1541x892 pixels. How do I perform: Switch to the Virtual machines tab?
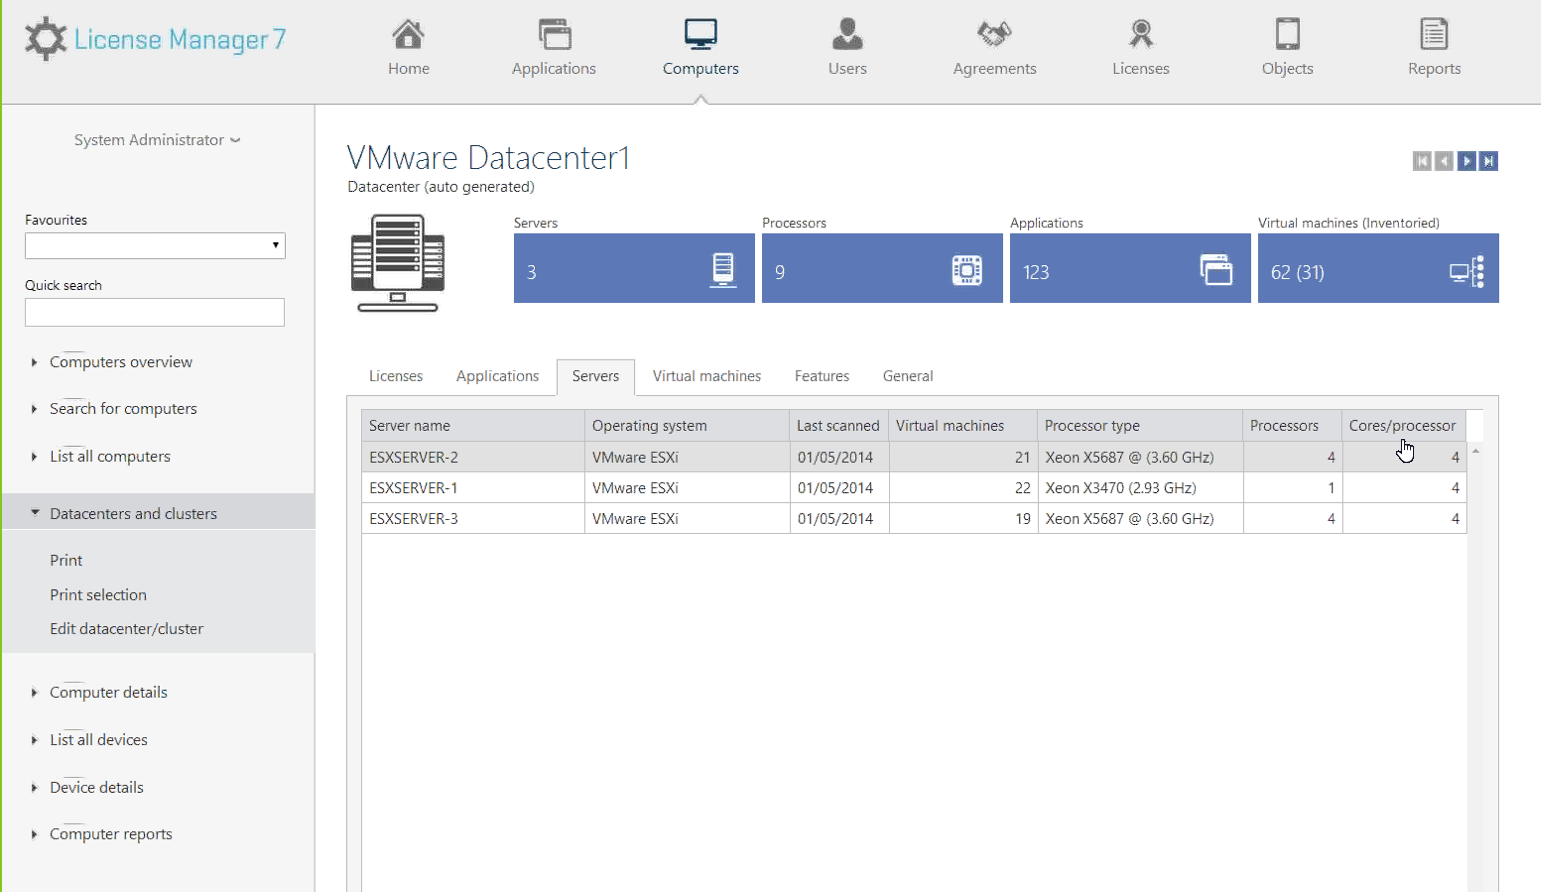tap(706, 376)
